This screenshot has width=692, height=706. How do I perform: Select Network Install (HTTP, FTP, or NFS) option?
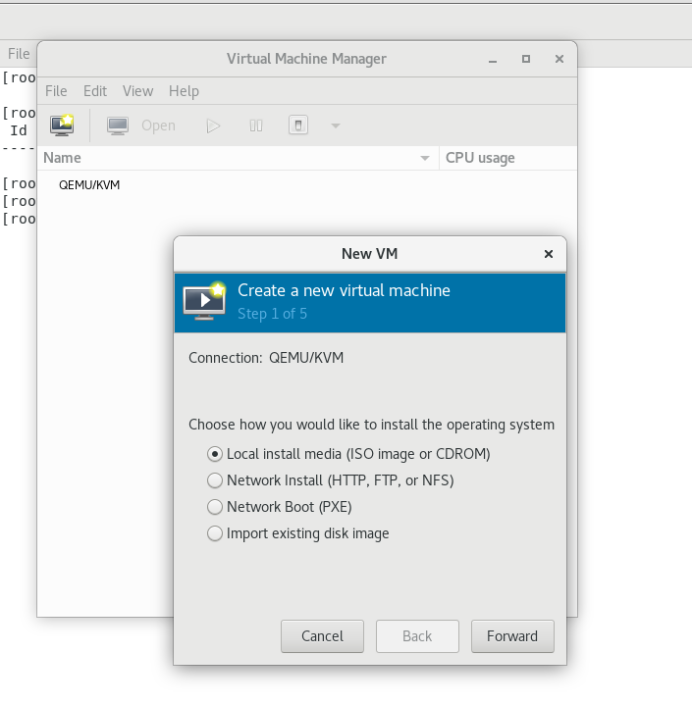click(x=330, y=480)
